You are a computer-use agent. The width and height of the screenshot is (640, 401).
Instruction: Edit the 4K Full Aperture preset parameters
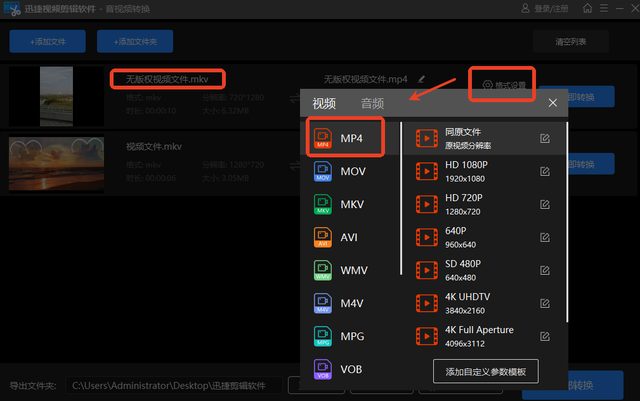pyautogui.click(x=544, y=336)
